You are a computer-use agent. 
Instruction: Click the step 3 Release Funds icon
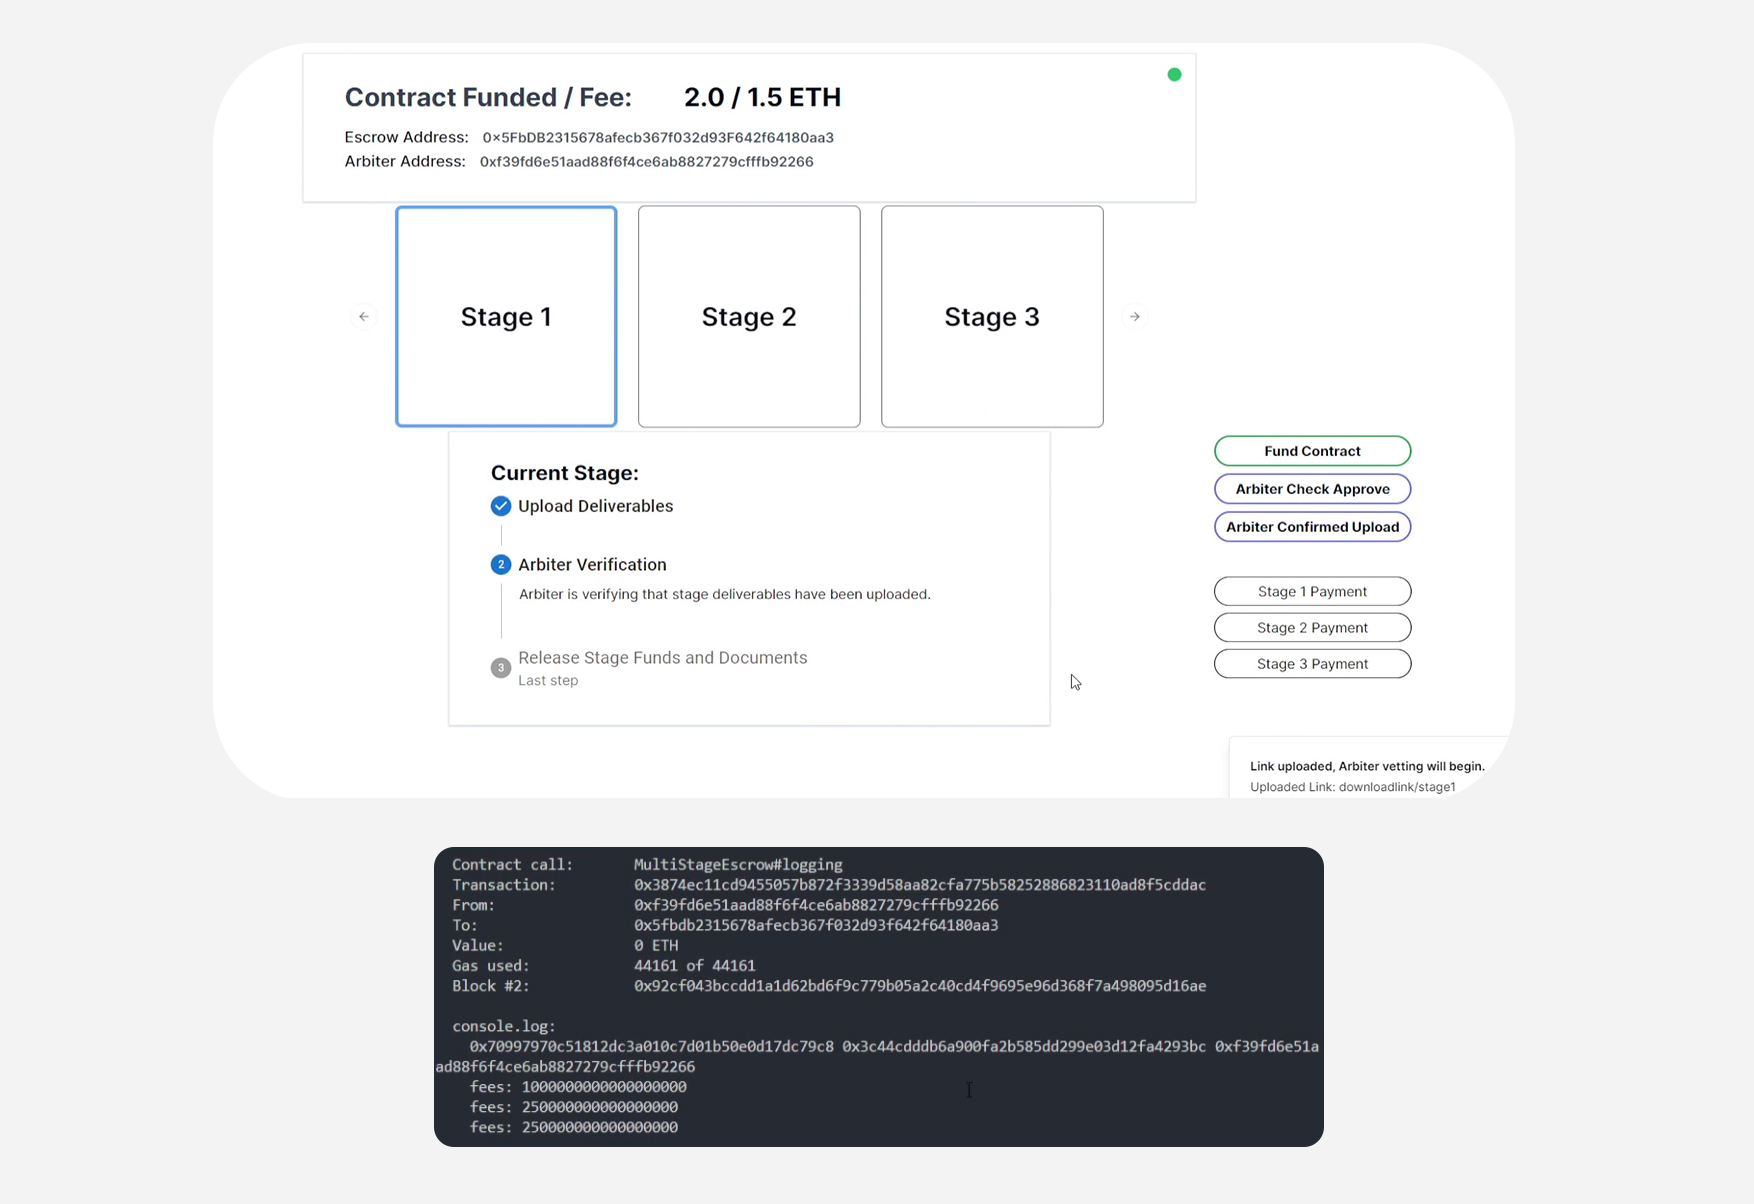tap(501, 667)
